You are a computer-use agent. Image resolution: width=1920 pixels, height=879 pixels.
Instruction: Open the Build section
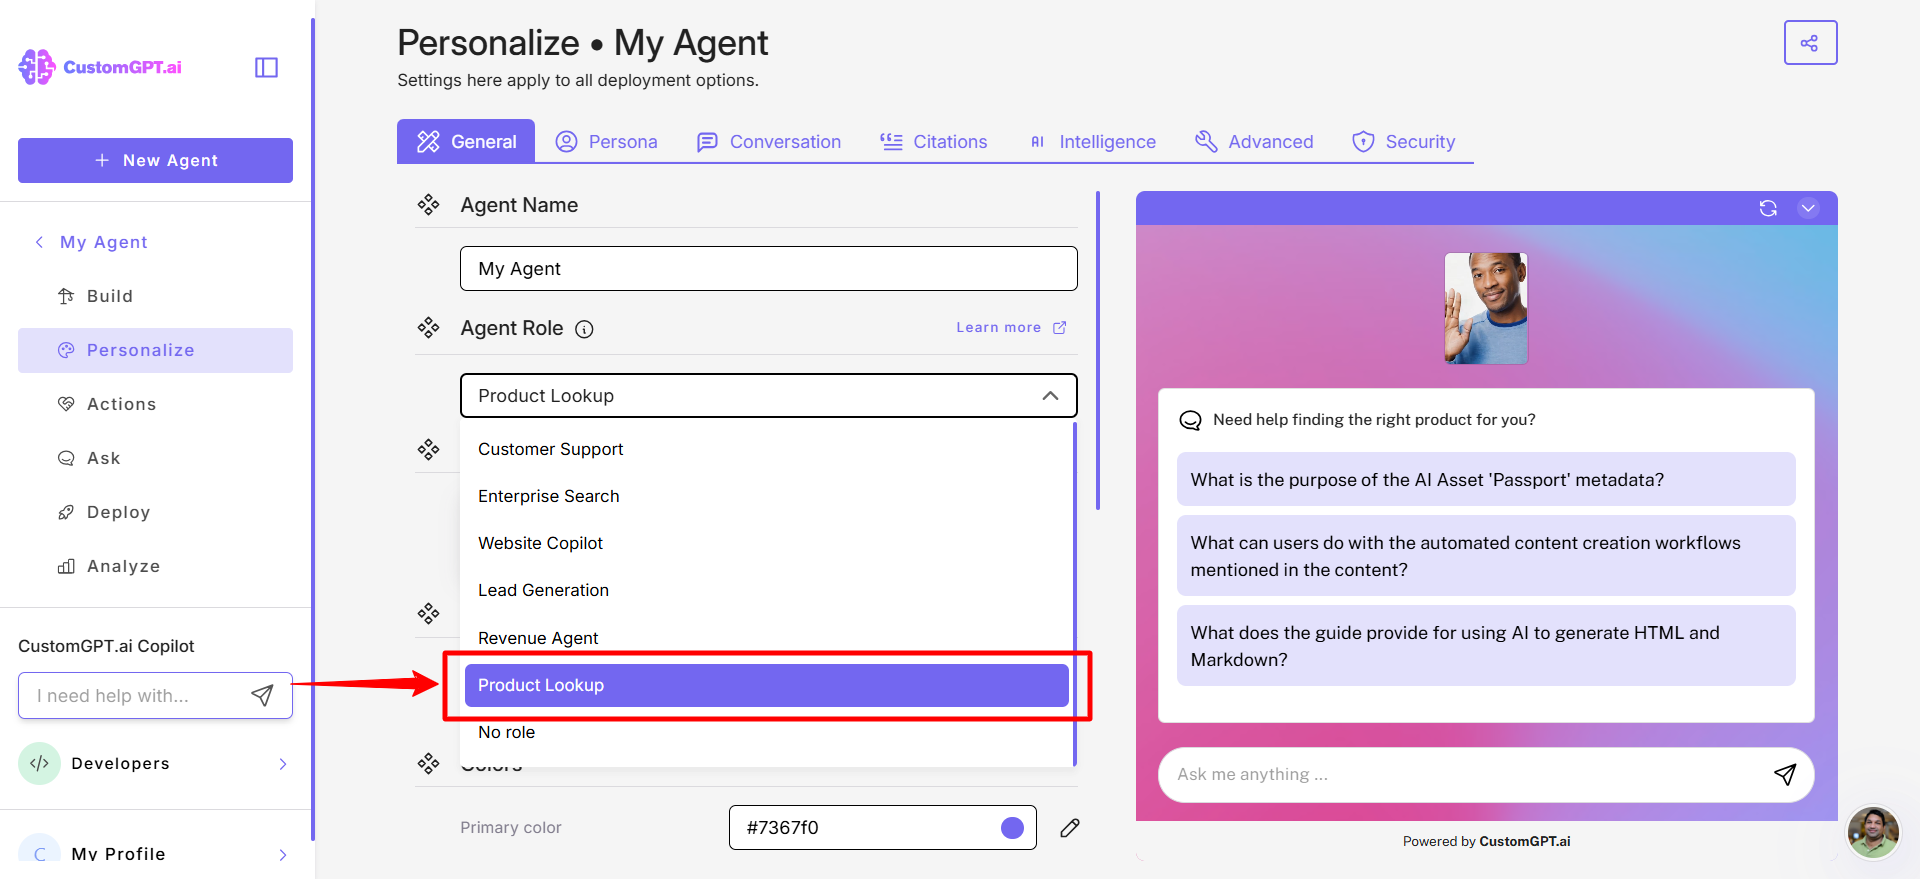point(155,296)
